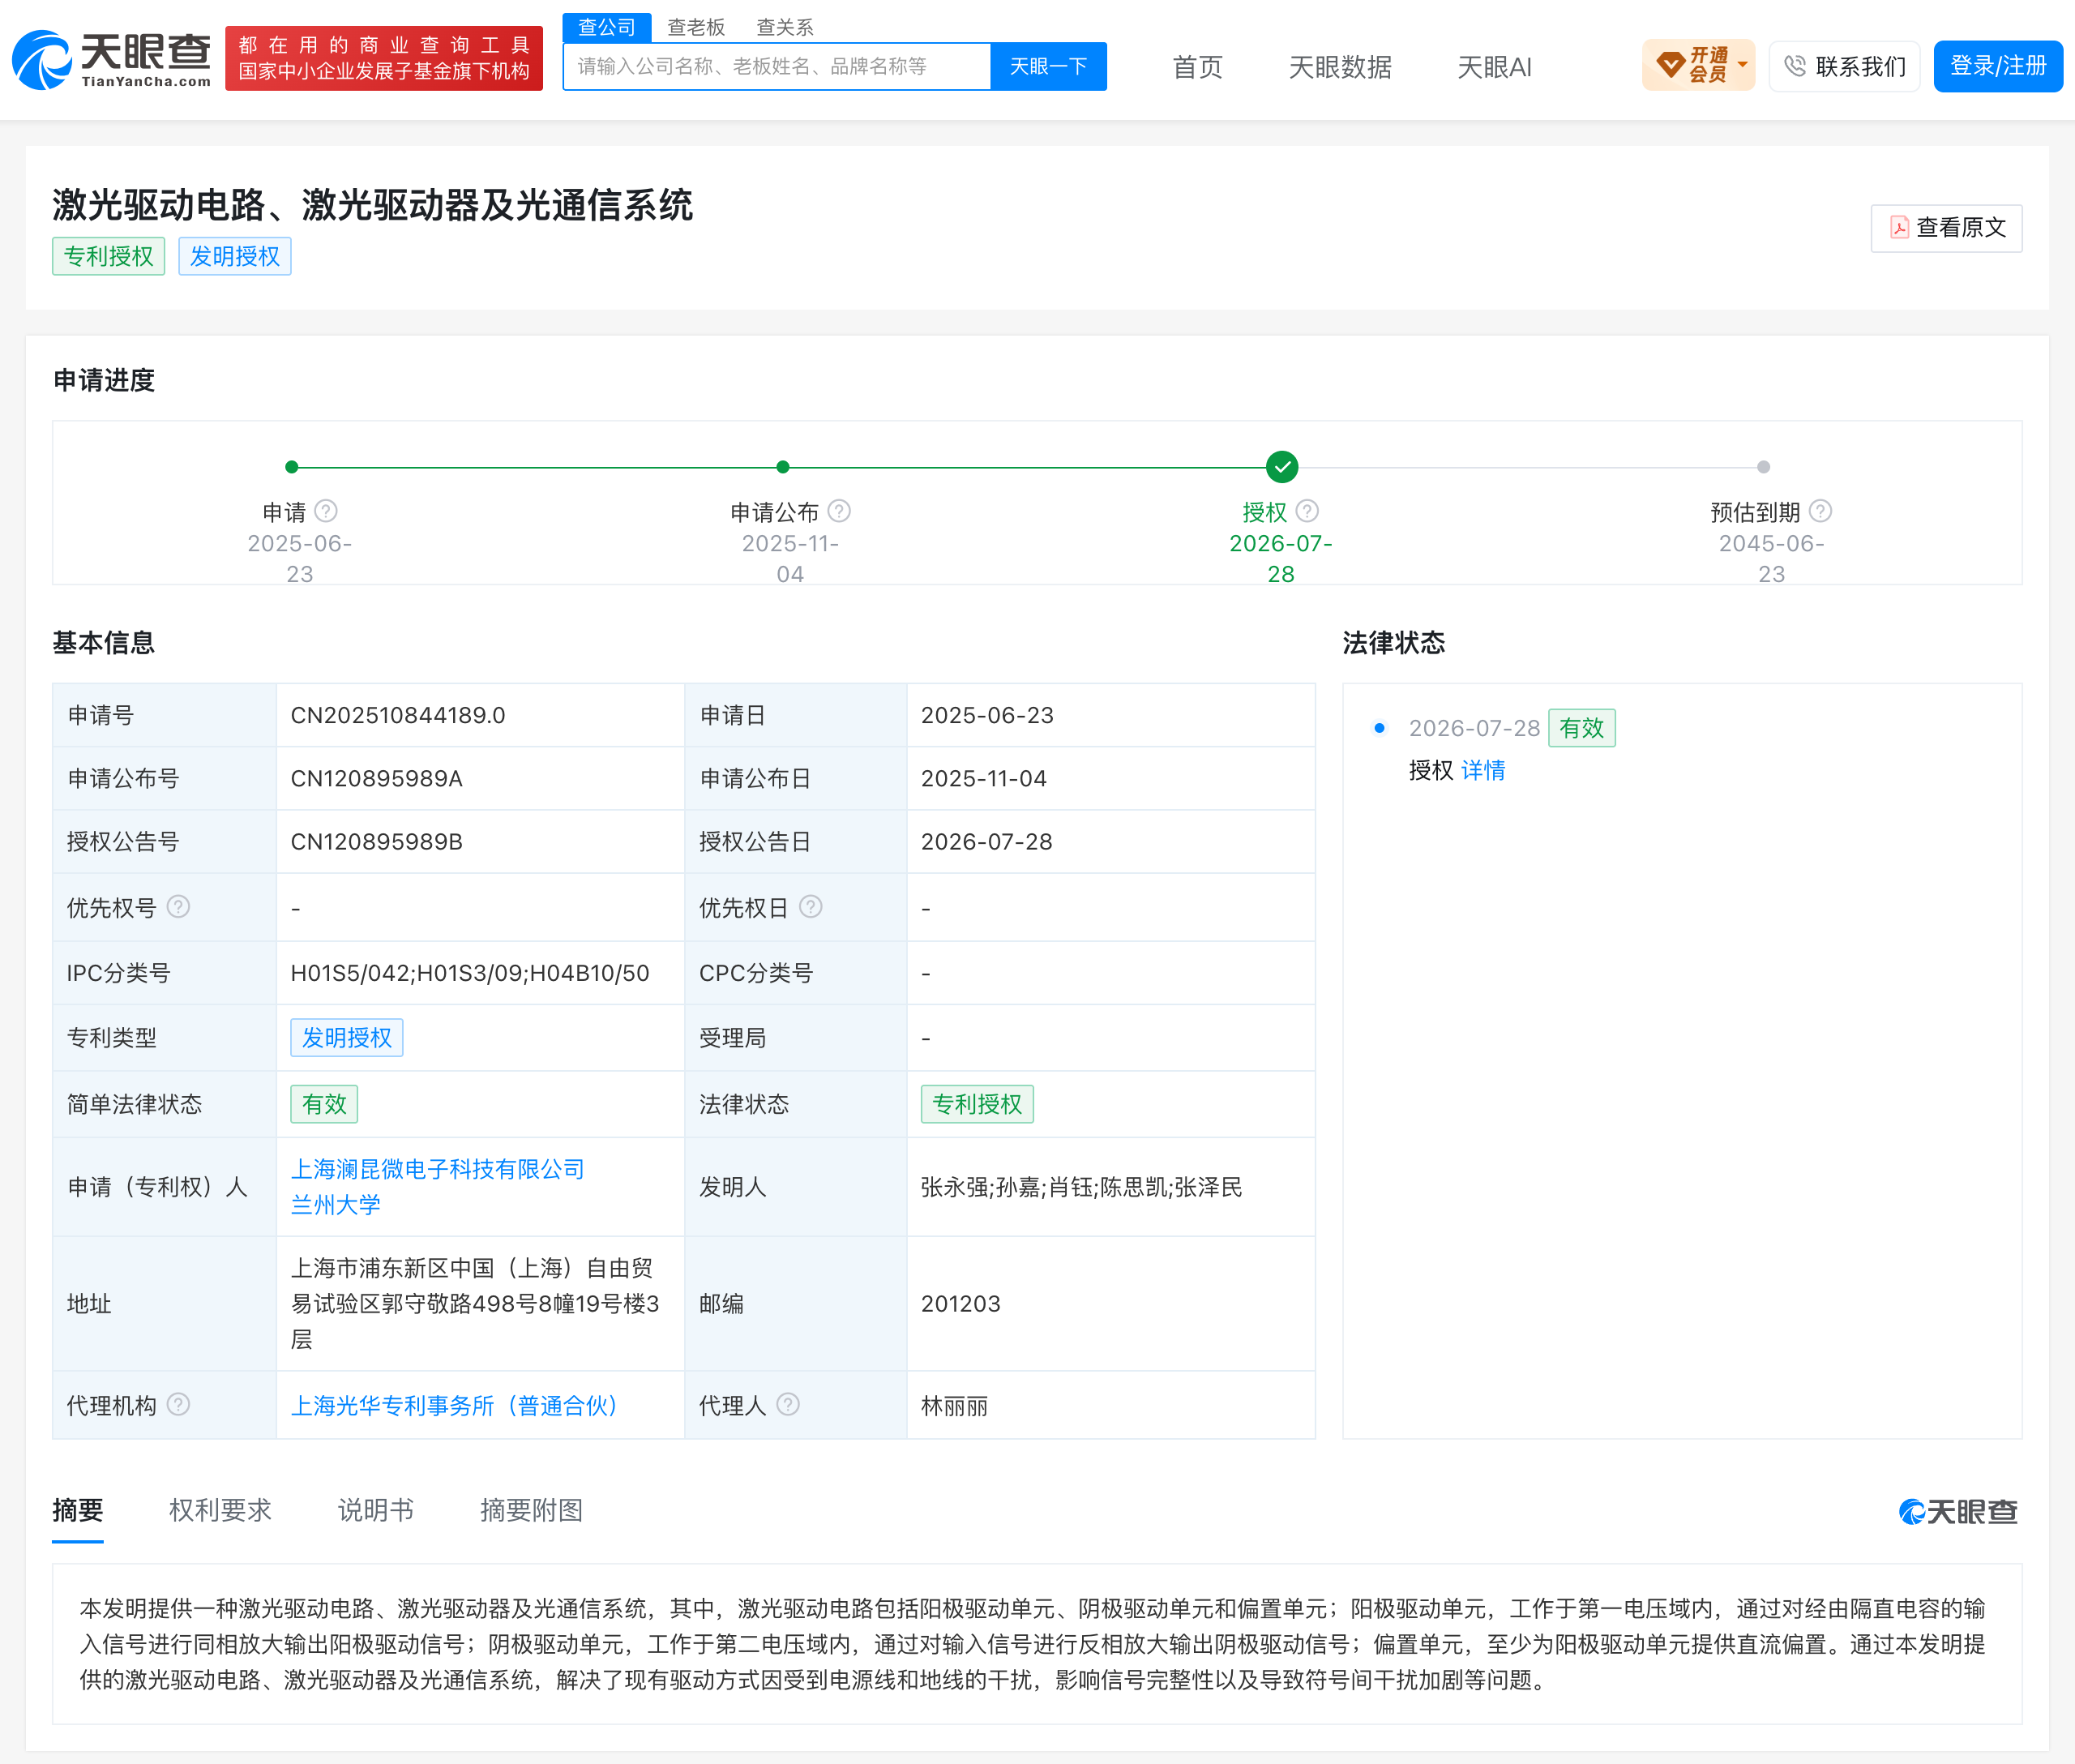Click the 天眼一下 search button
The image size is (2075, 1764).
click(1048, 66)
